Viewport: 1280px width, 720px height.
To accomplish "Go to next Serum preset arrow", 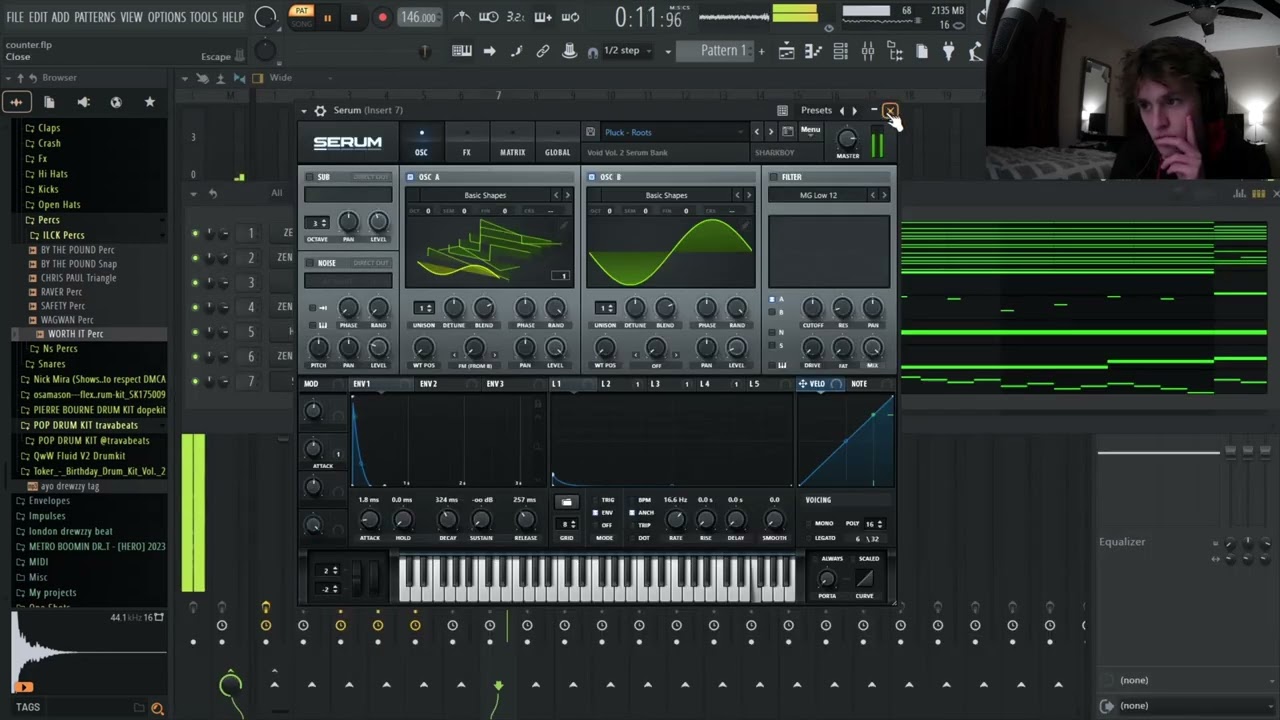I will [770, 132].
